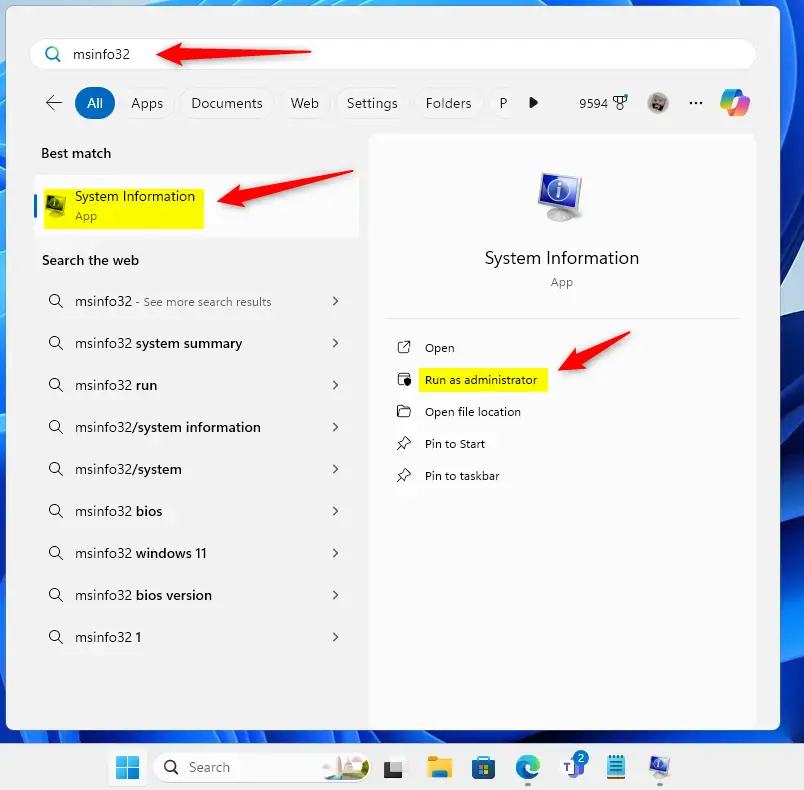Select msinfo32/system suggestion text
Viewport: 804px width, 790px height.
tap(128, 470)
